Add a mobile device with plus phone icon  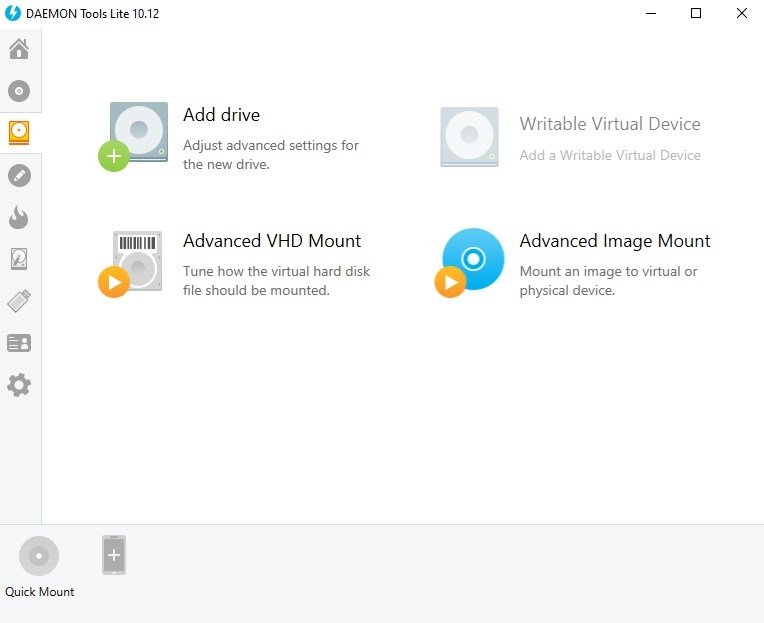point(114,555)
